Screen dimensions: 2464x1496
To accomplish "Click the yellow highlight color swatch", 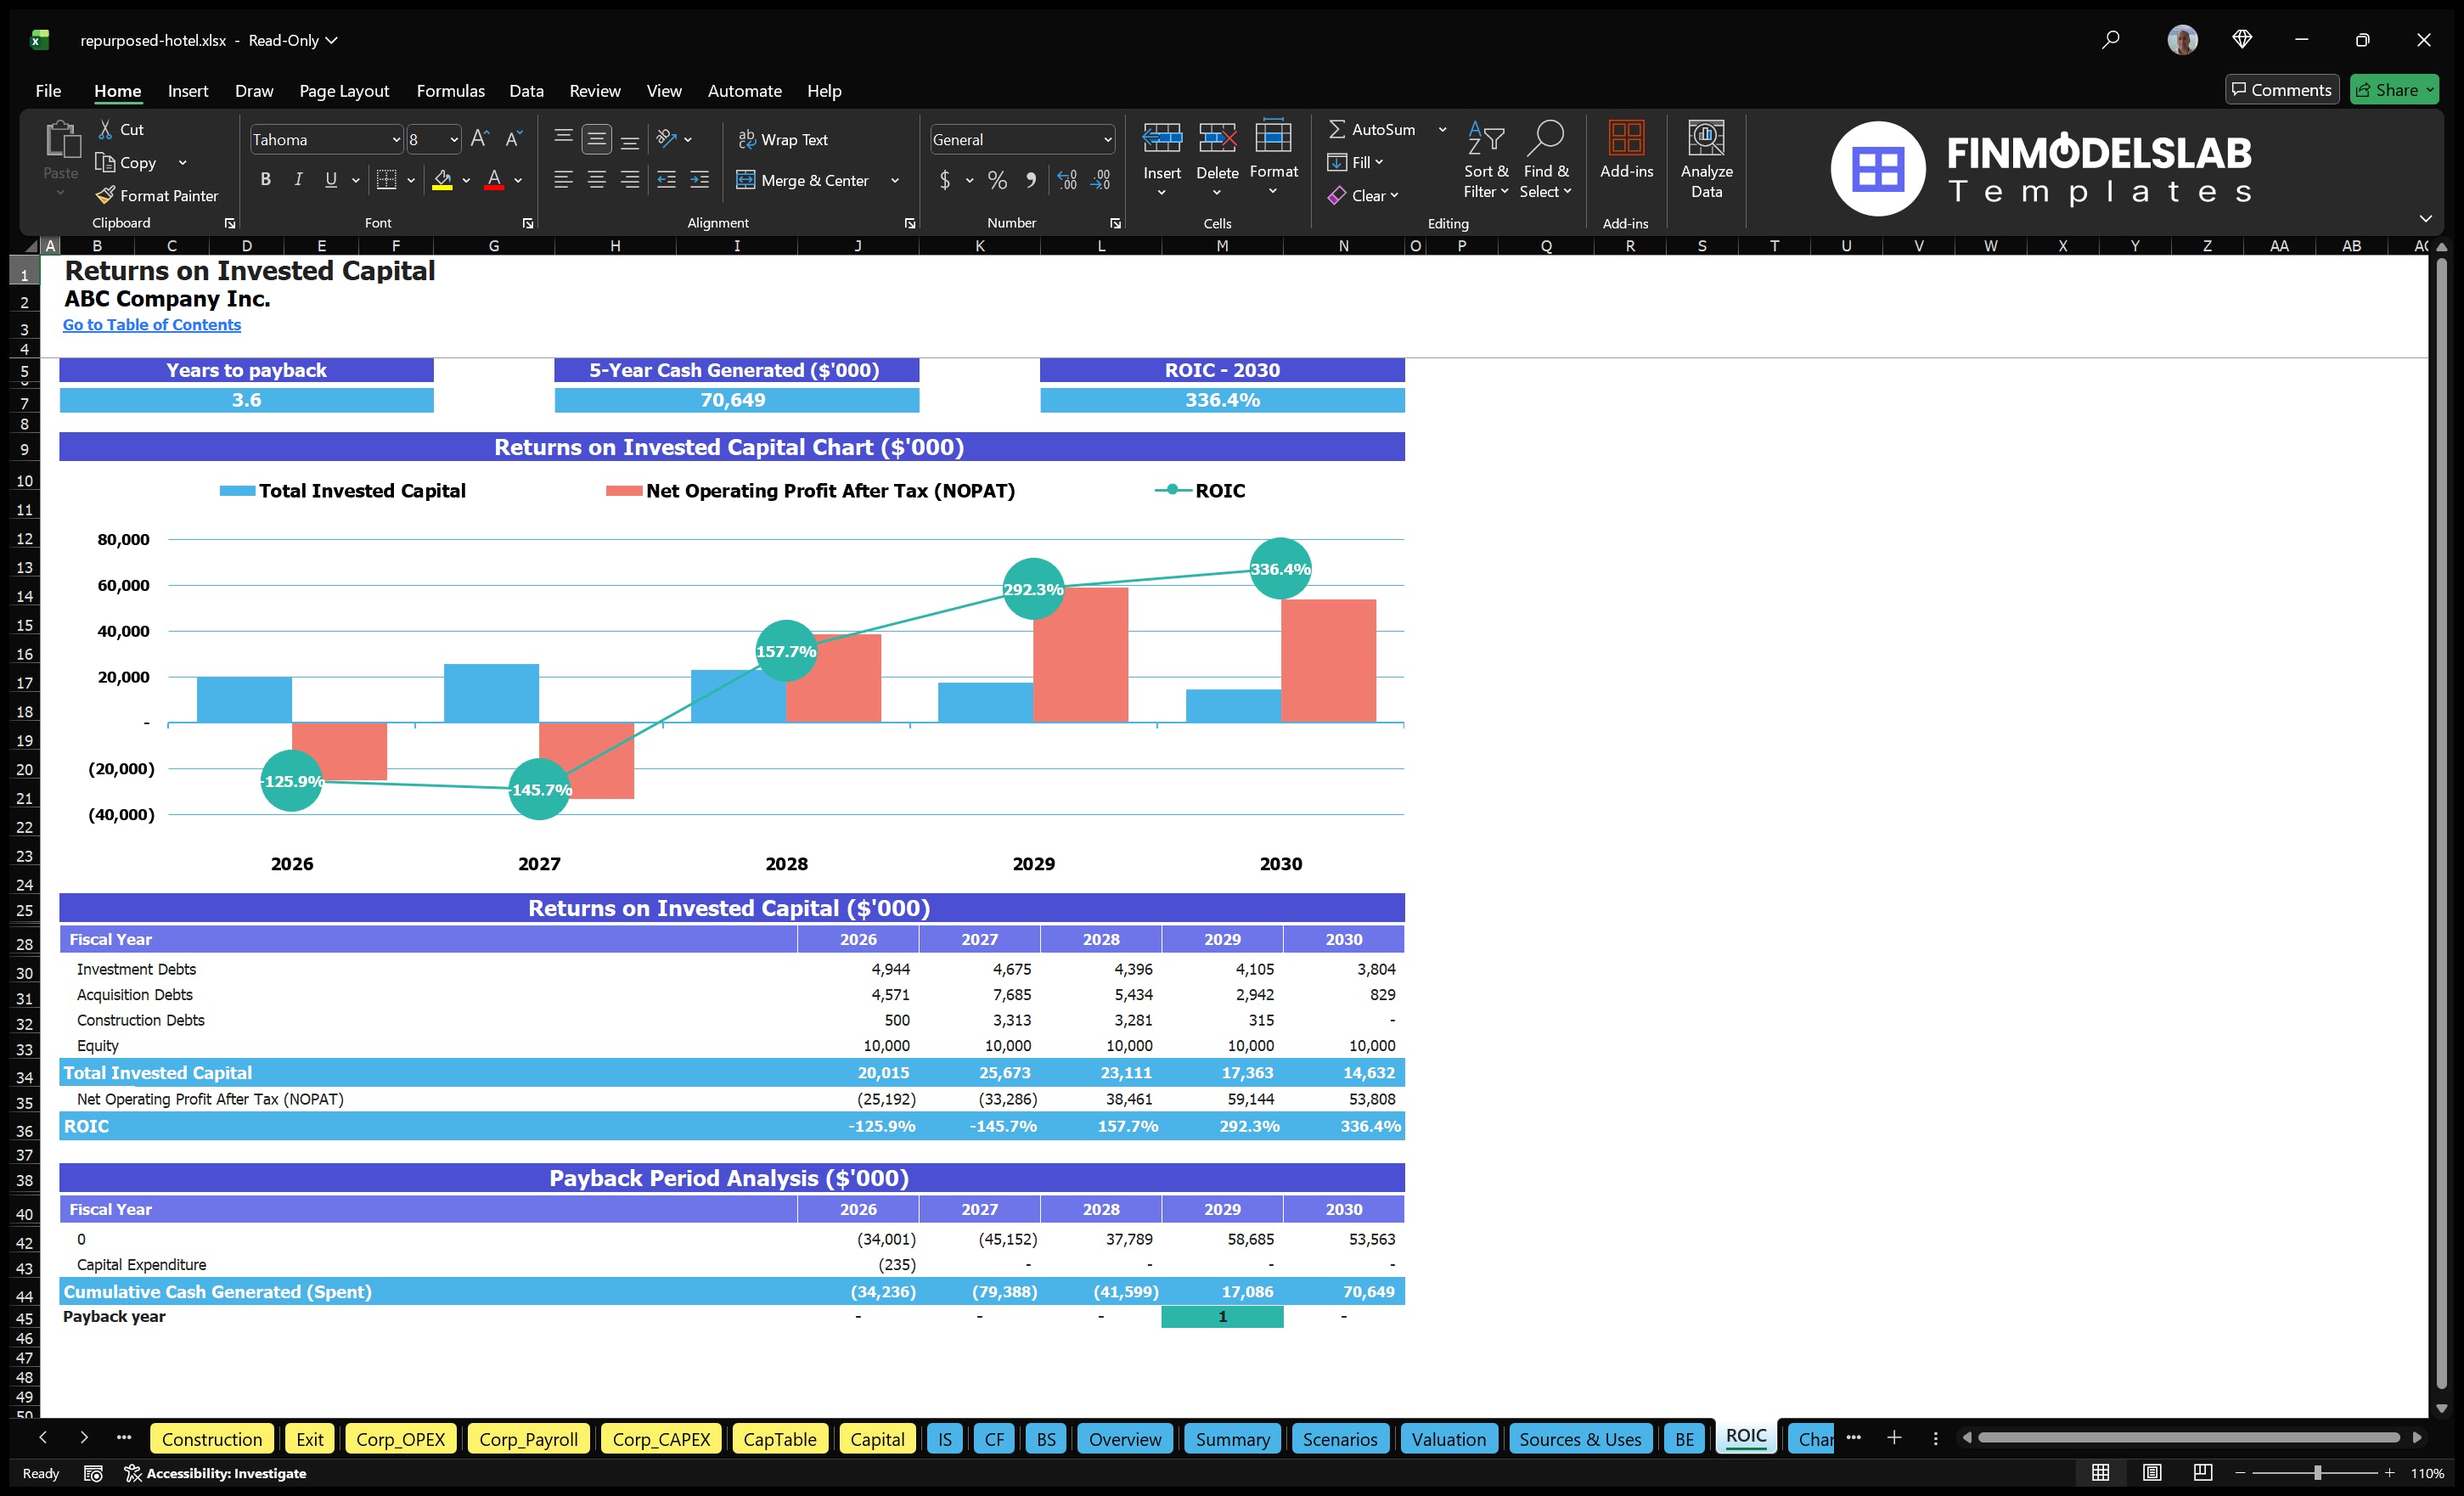I will (445, 186).
